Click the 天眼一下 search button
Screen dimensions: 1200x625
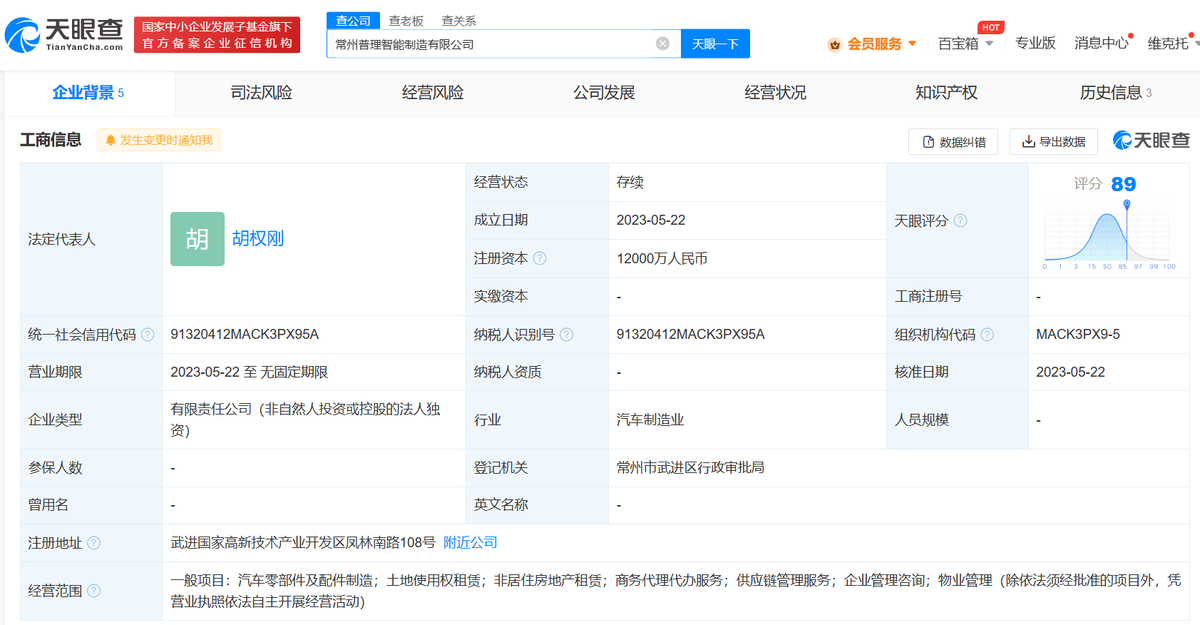[714, 43]
